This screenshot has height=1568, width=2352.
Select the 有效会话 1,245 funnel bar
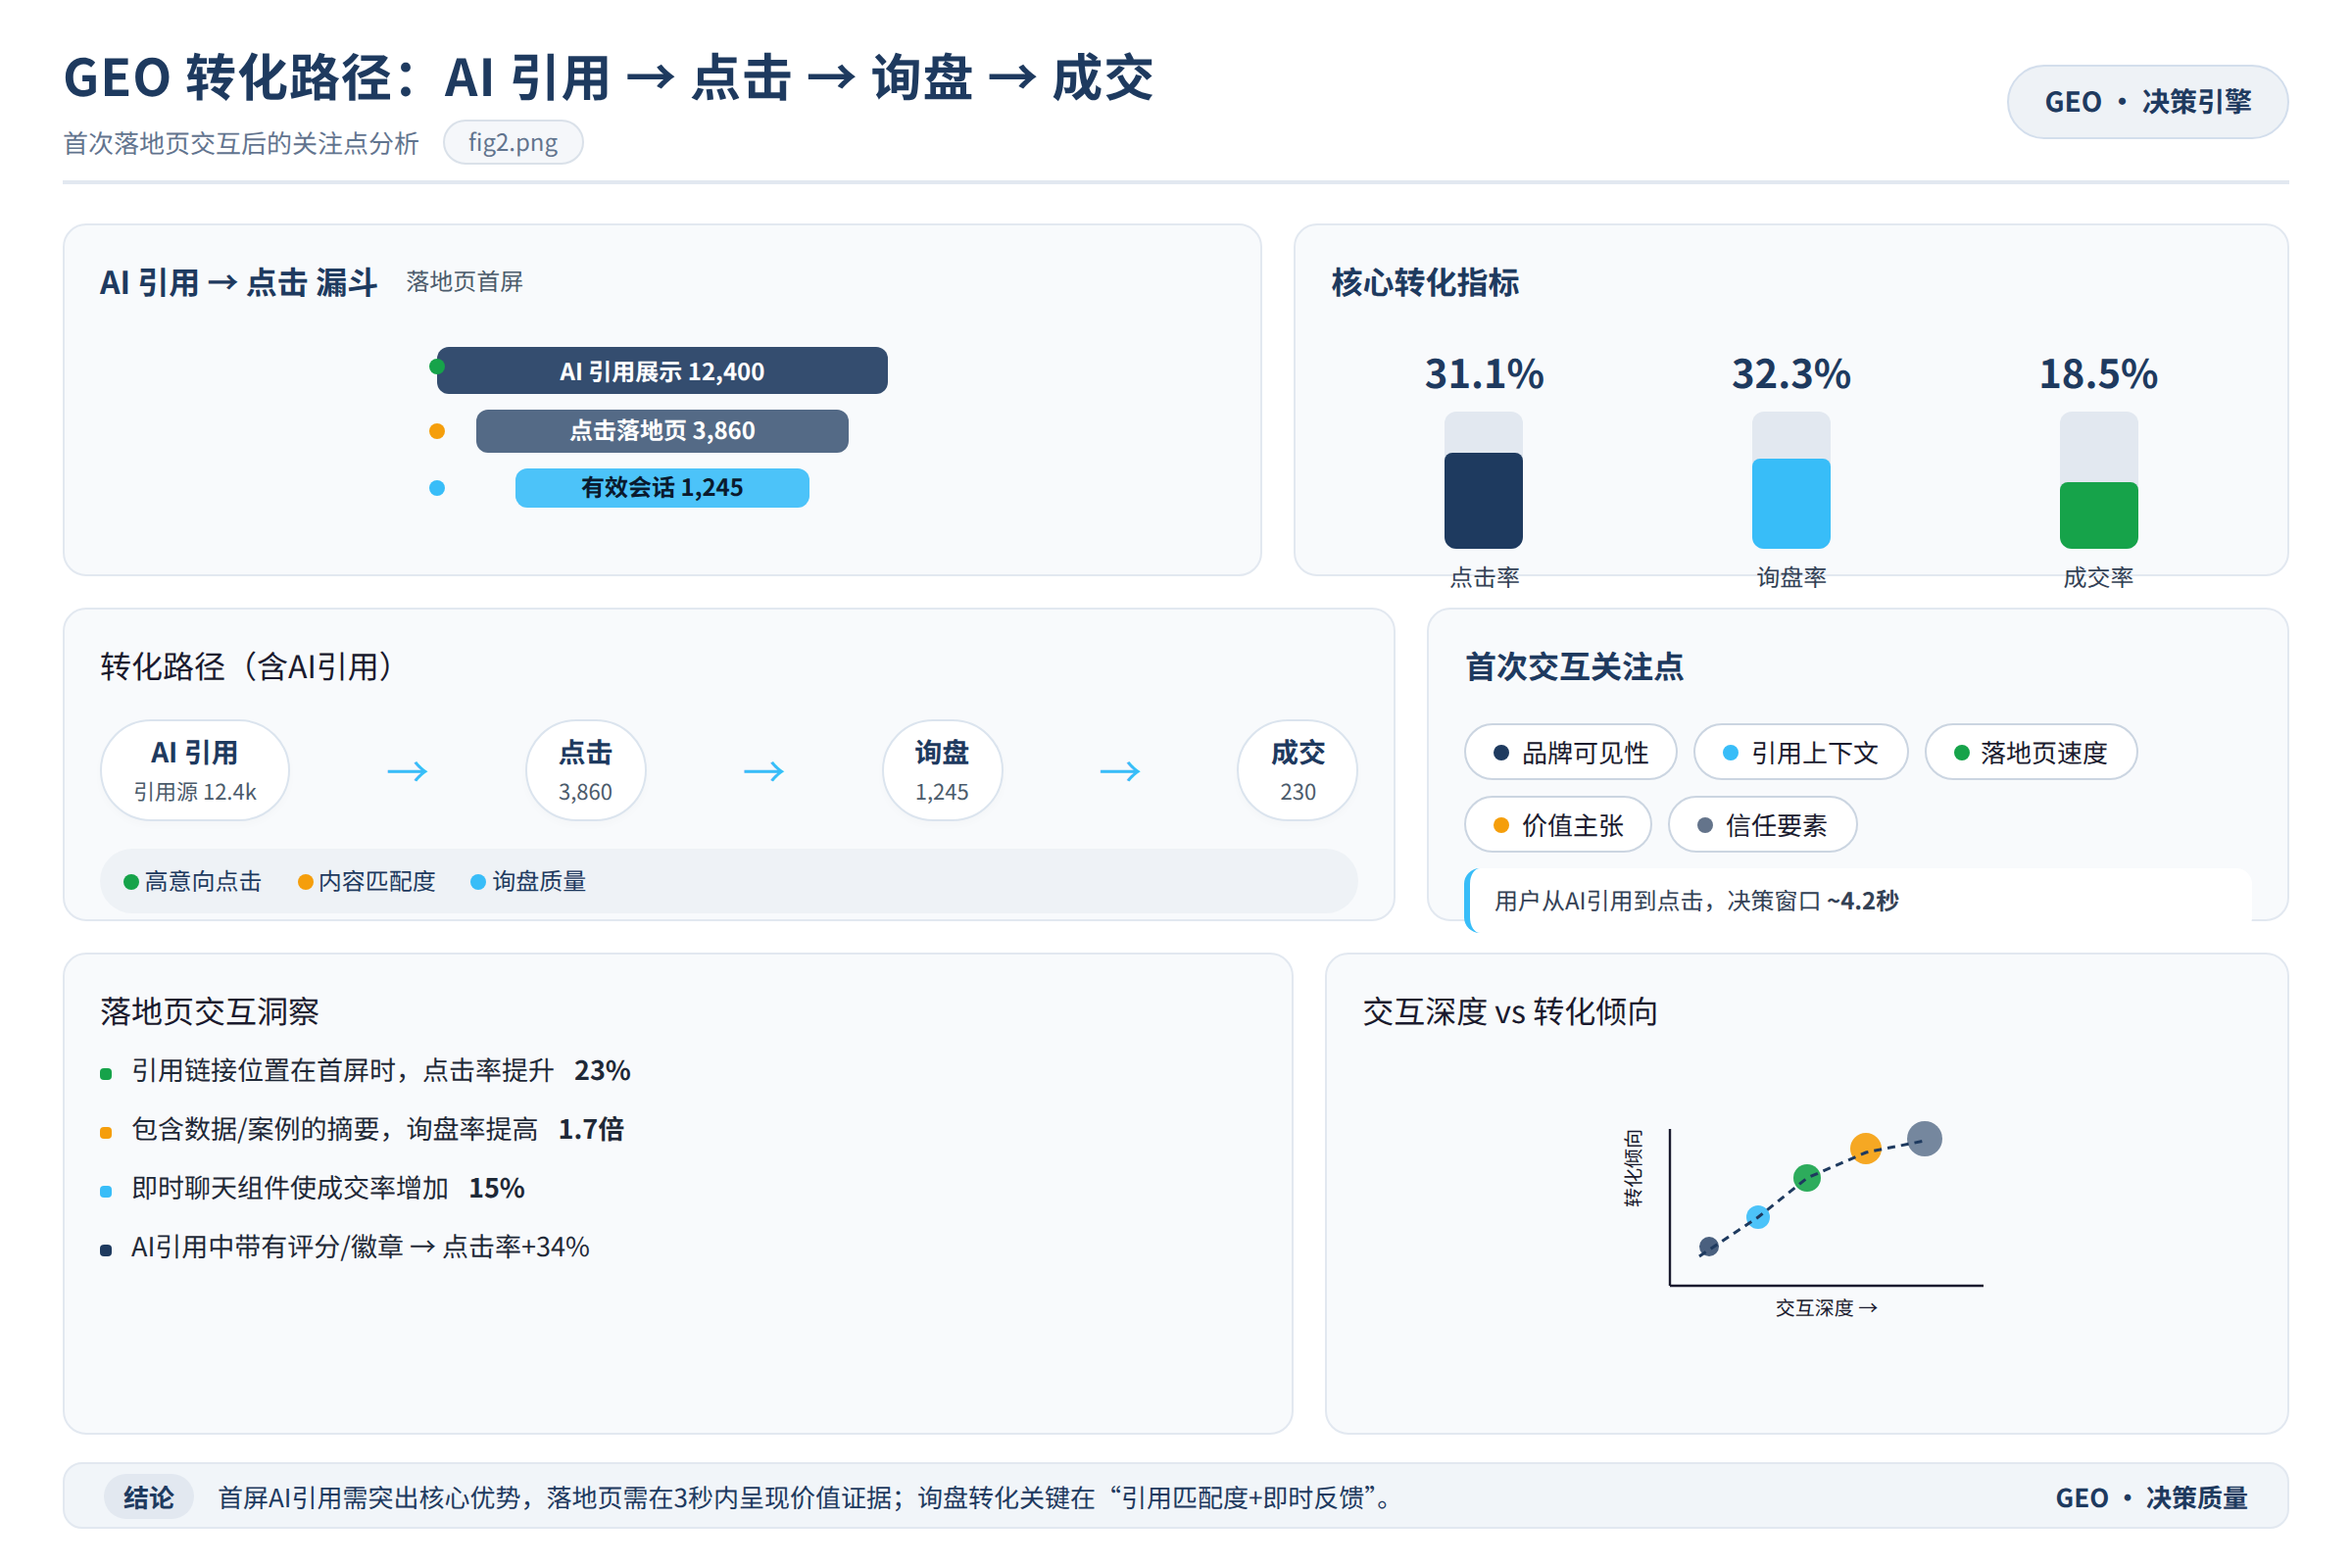pos(662,488)
